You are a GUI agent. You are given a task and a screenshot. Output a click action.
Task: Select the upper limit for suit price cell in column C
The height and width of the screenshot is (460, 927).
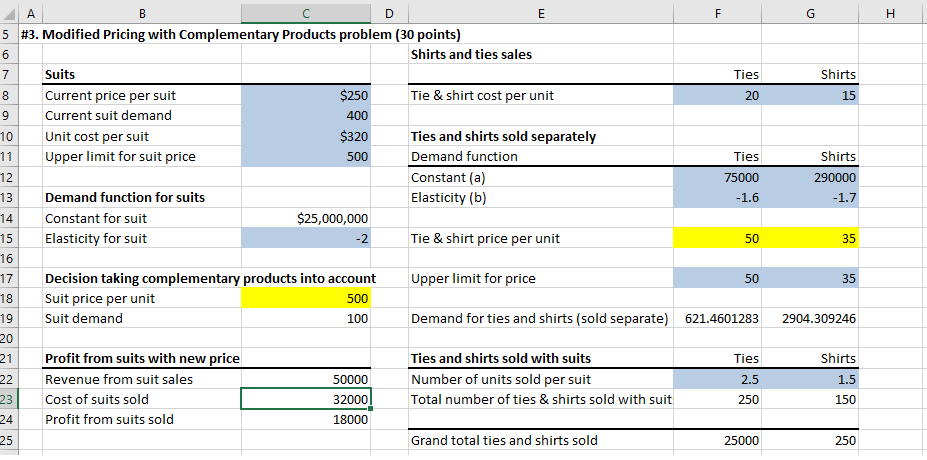306,157
